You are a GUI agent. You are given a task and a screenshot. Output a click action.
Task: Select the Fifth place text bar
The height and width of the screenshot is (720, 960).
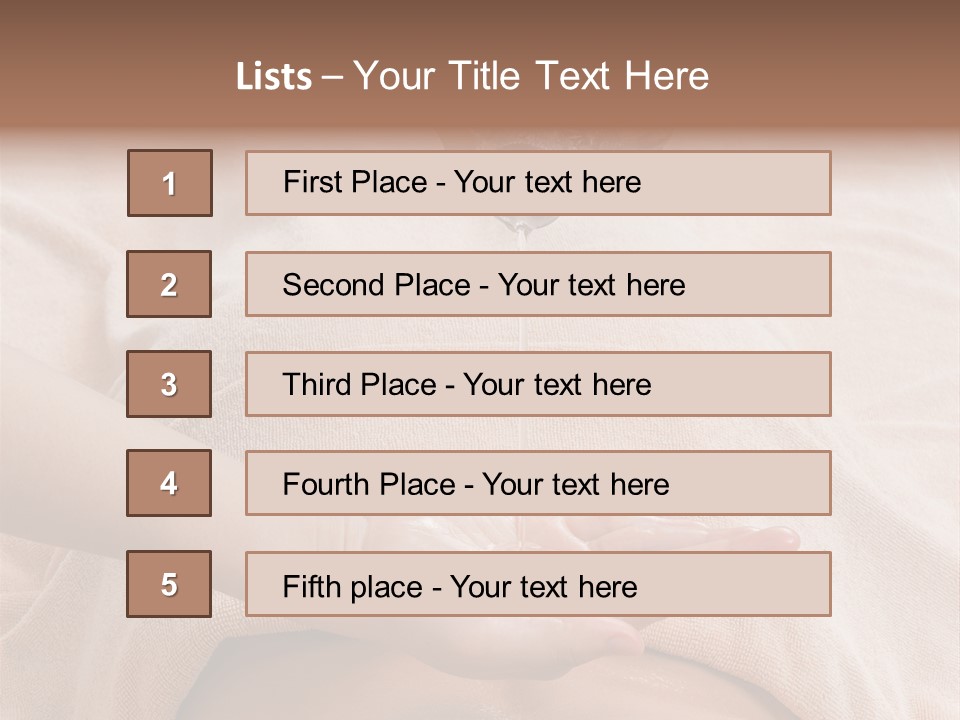click(x=538, y=583)
